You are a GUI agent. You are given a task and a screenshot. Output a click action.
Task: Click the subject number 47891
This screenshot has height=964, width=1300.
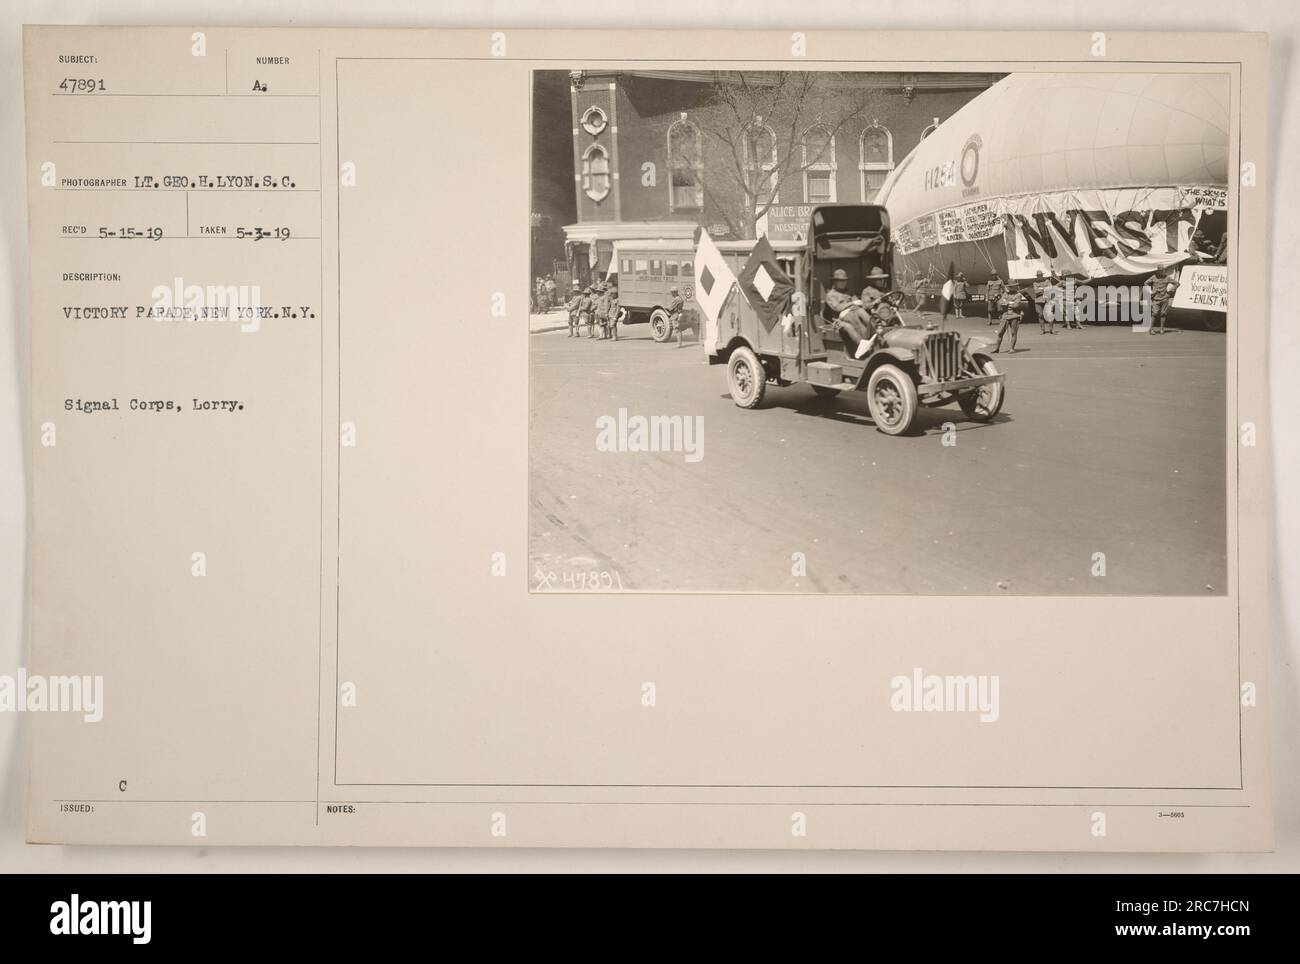click(x=81, y=86)
